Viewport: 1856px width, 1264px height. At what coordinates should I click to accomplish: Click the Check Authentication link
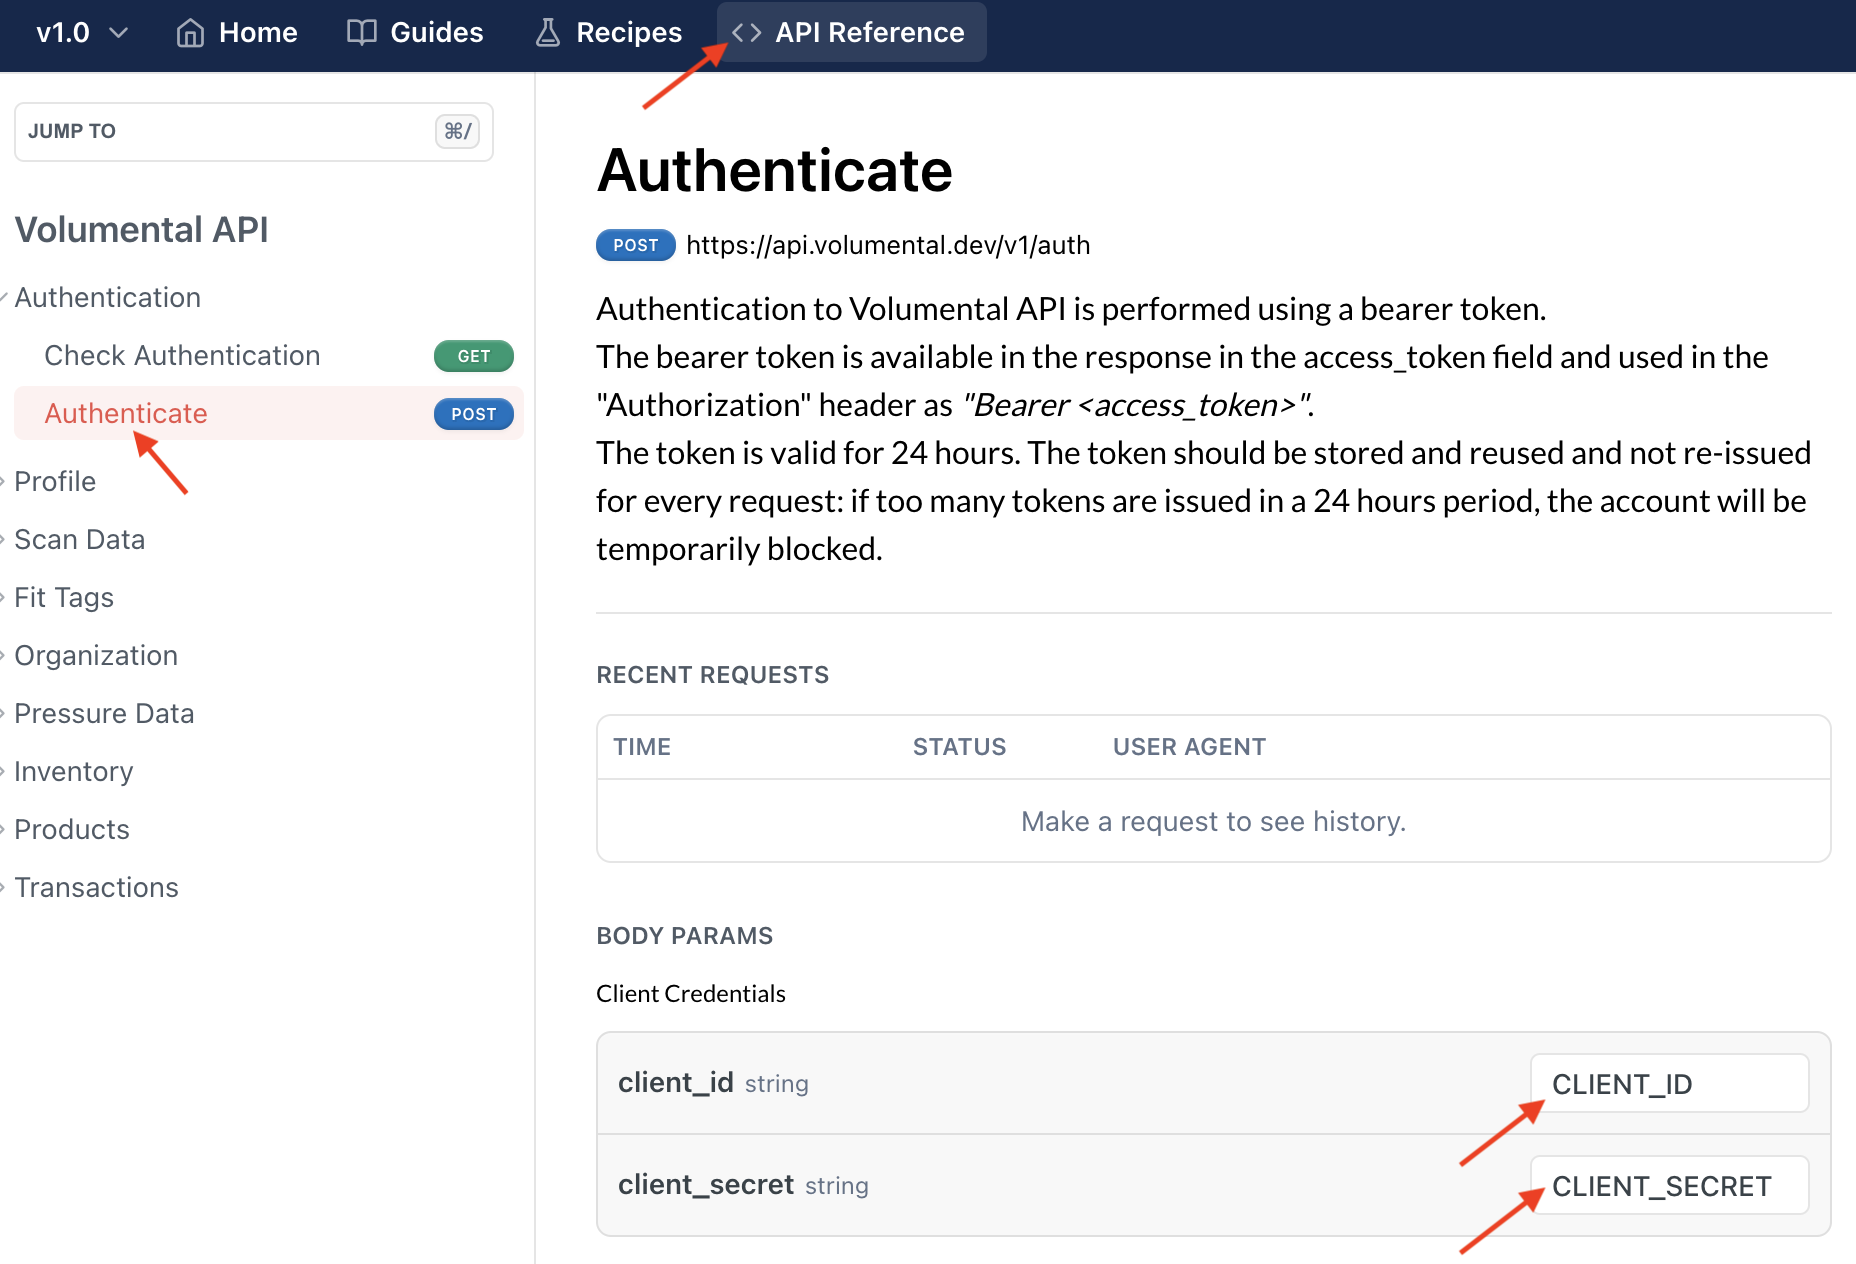[x=181, y=355]
